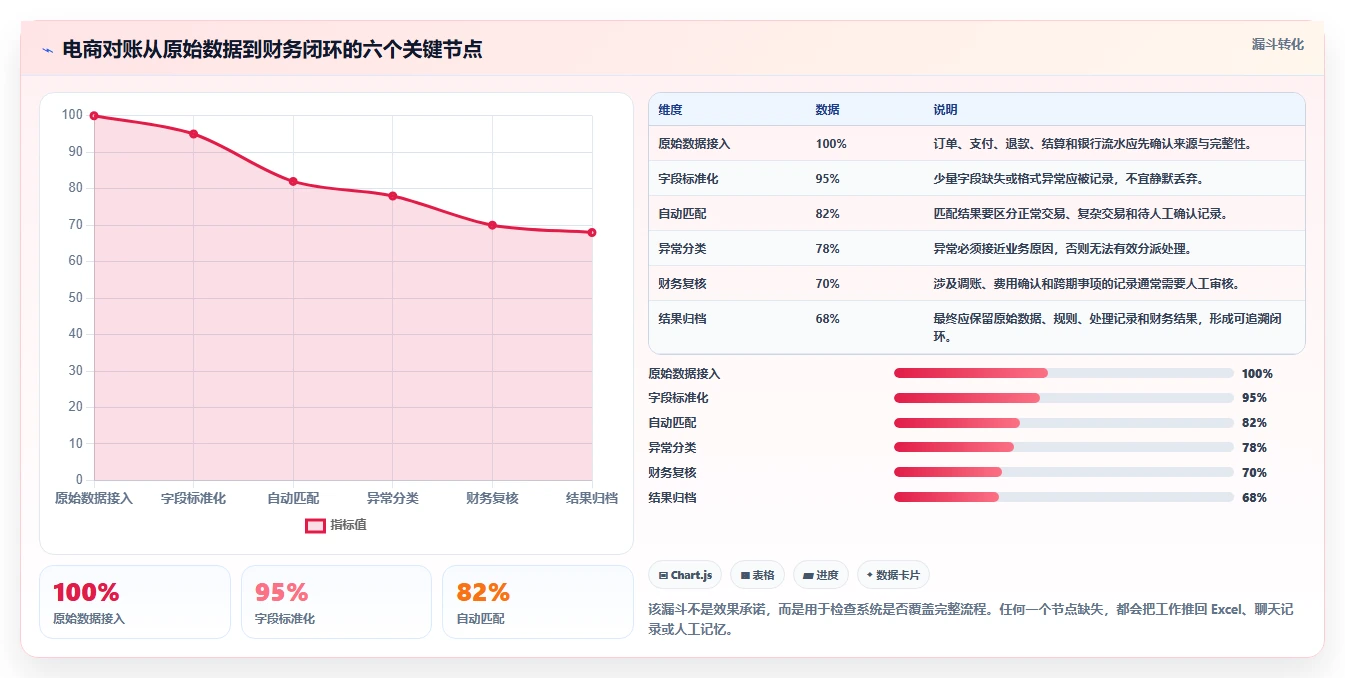Click the 表格 tag chip

tap(758, 575)
